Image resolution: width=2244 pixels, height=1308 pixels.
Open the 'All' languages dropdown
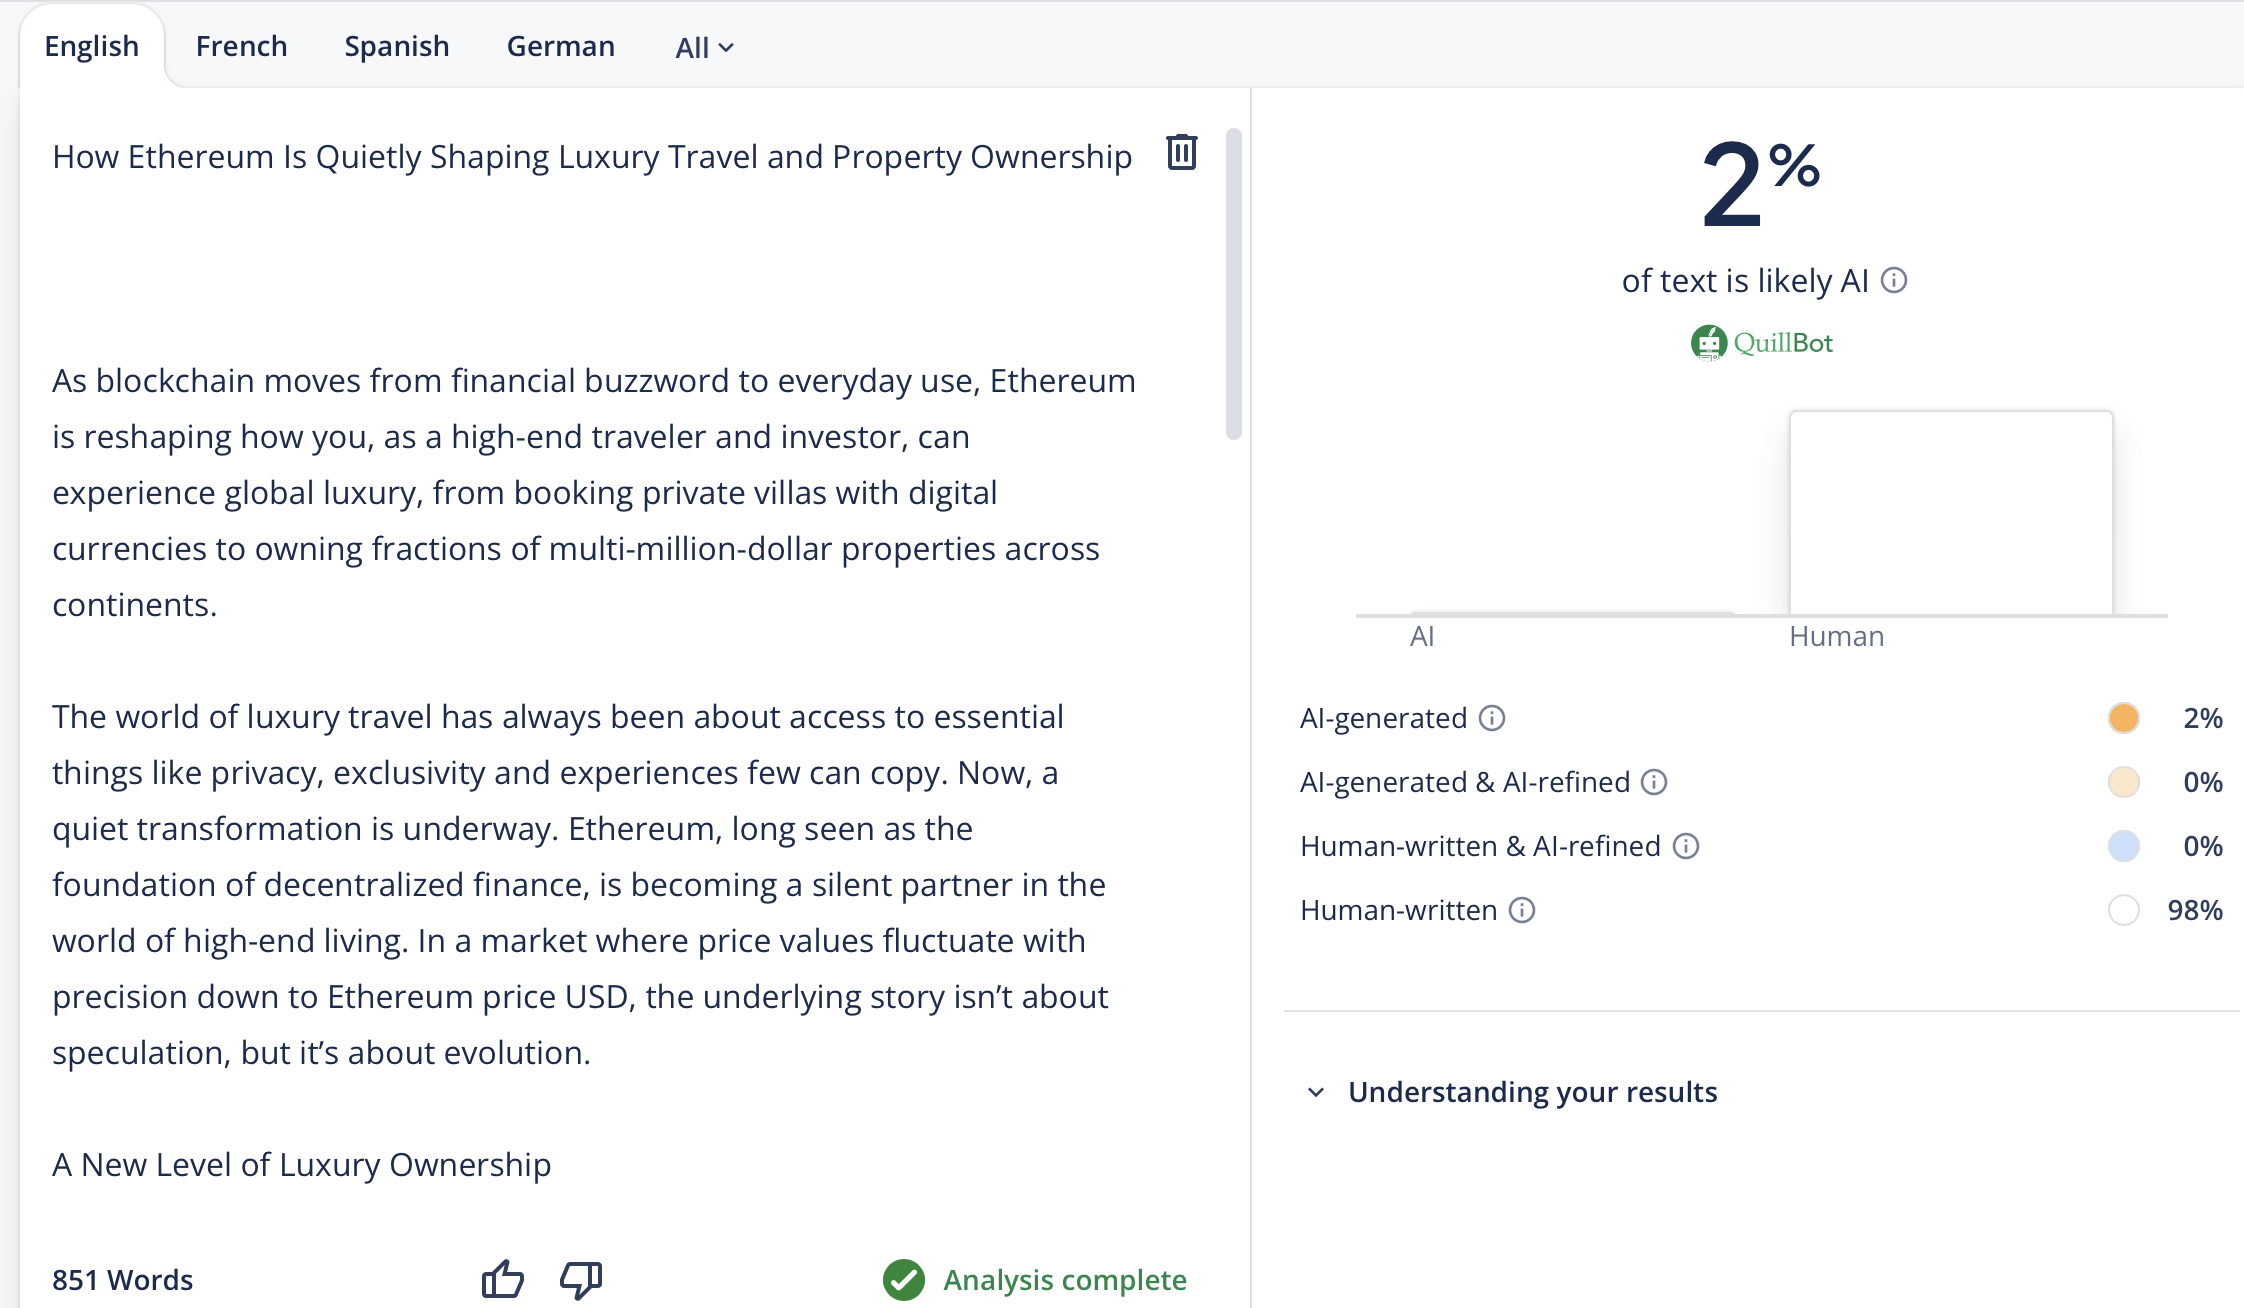click(704, 47)
